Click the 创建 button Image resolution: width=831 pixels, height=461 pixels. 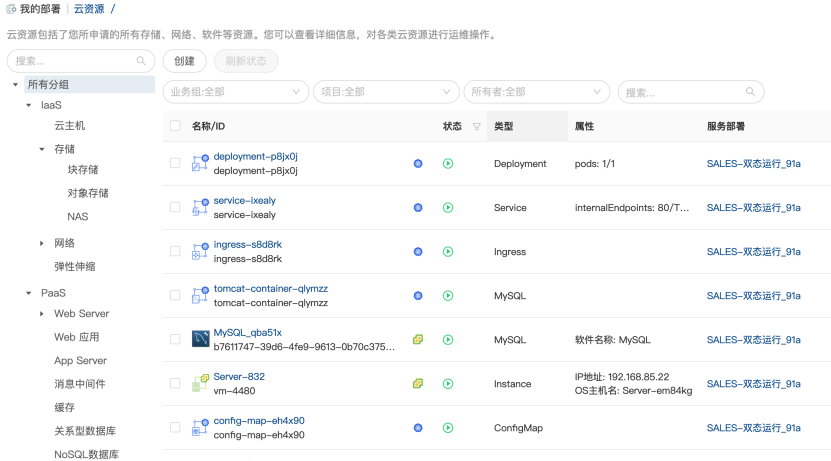click(184, 61)
